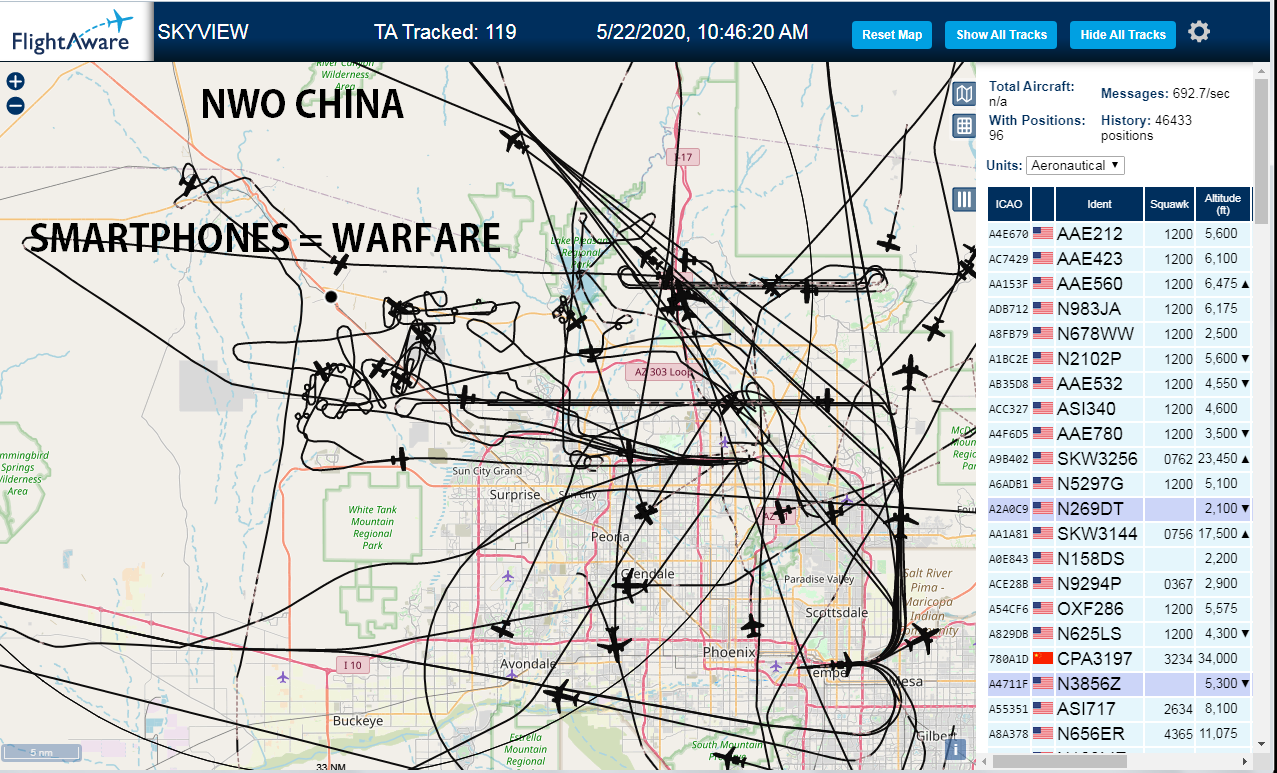This screenshot has width=1277, height=773.
Task: Click the TA Tracked: 119 counter
Action: [445, 32]
